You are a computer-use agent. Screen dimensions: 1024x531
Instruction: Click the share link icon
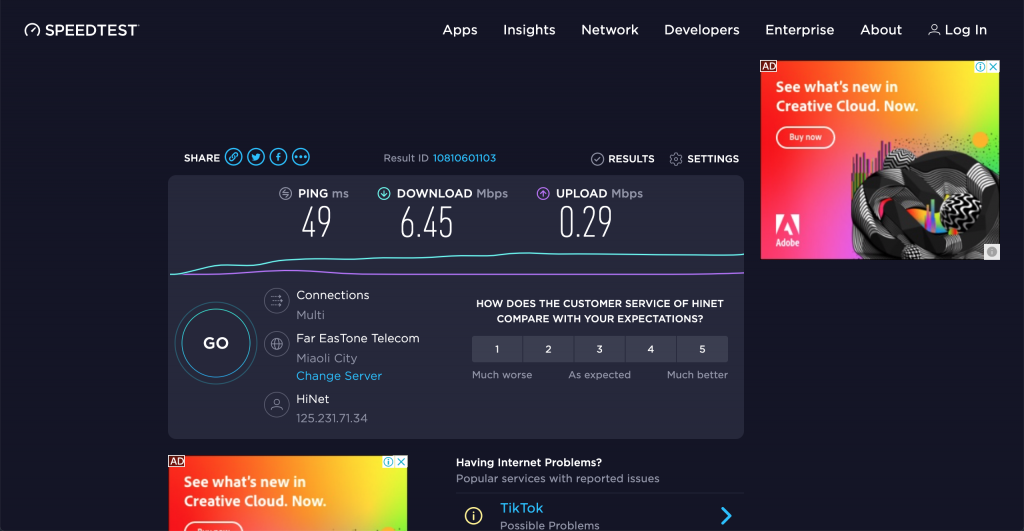[233, 157]
